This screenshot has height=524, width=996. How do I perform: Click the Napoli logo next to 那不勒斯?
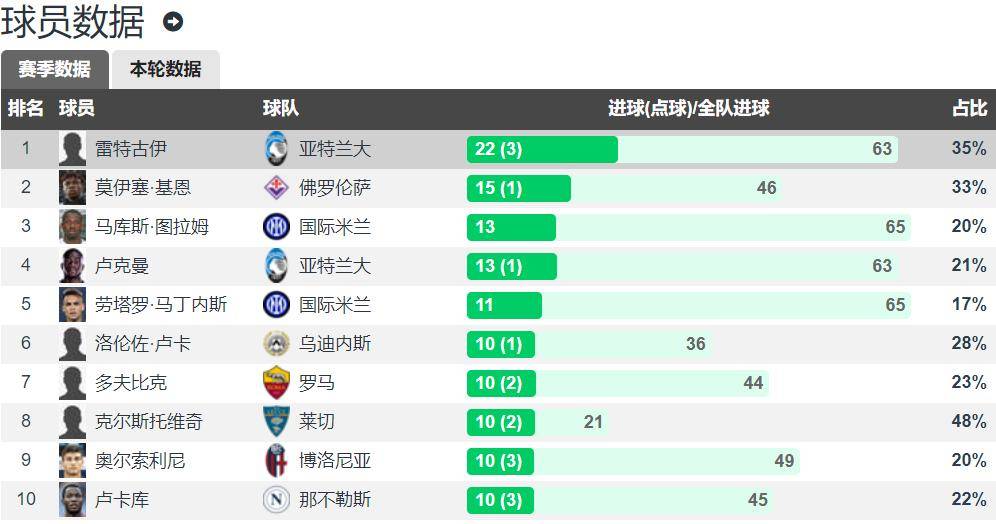point(276,499)
